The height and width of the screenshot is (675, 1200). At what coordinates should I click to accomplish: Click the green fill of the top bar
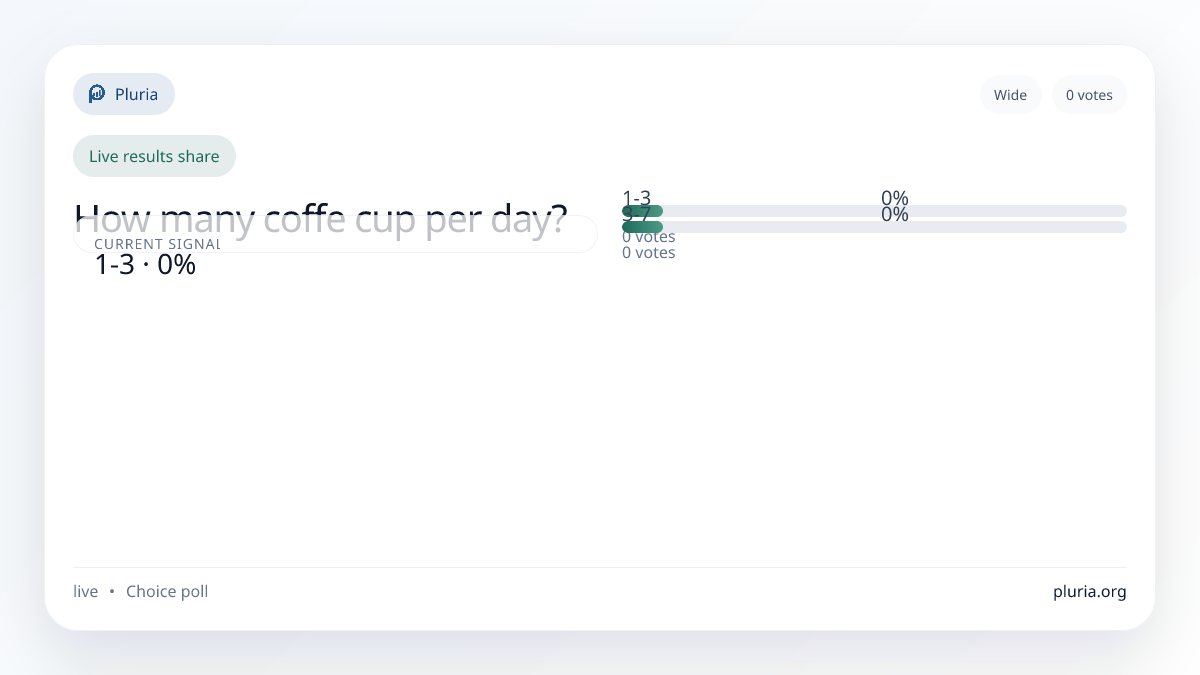pos(643,211)
